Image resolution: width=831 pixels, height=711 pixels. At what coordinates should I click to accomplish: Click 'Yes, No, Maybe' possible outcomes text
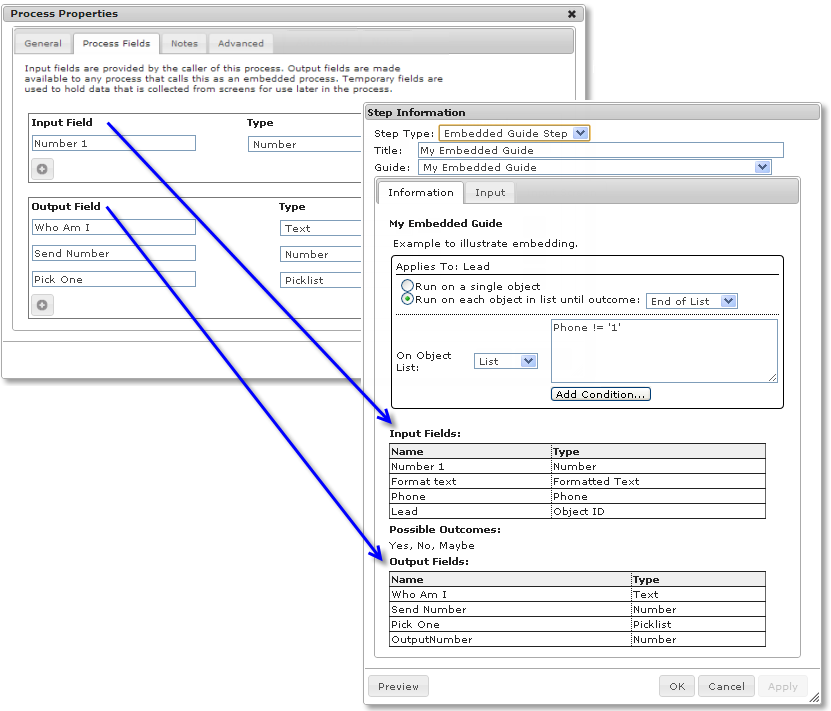click(431, 546)
